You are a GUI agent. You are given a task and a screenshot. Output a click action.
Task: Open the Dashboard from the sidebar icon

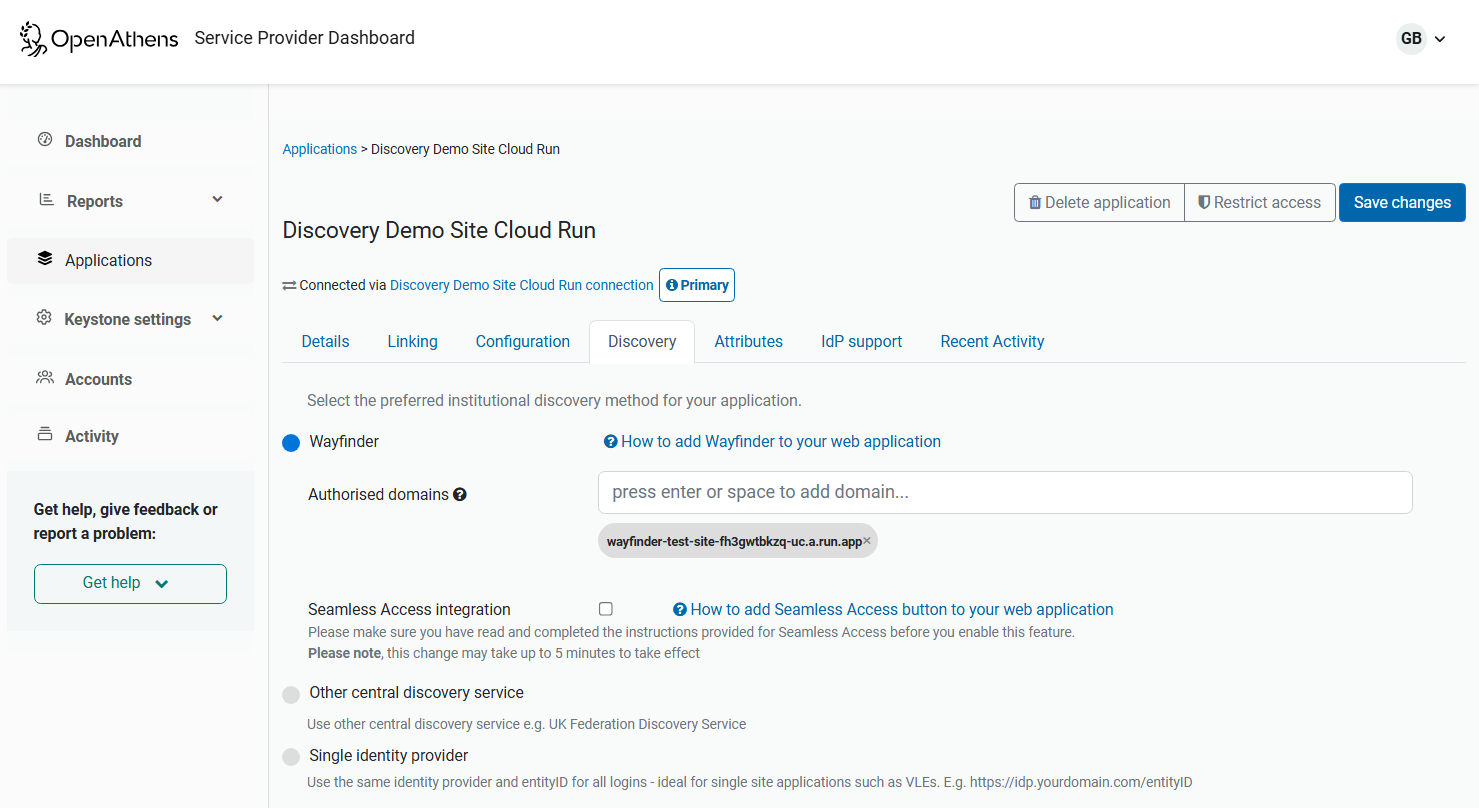(x=44, y=141)
